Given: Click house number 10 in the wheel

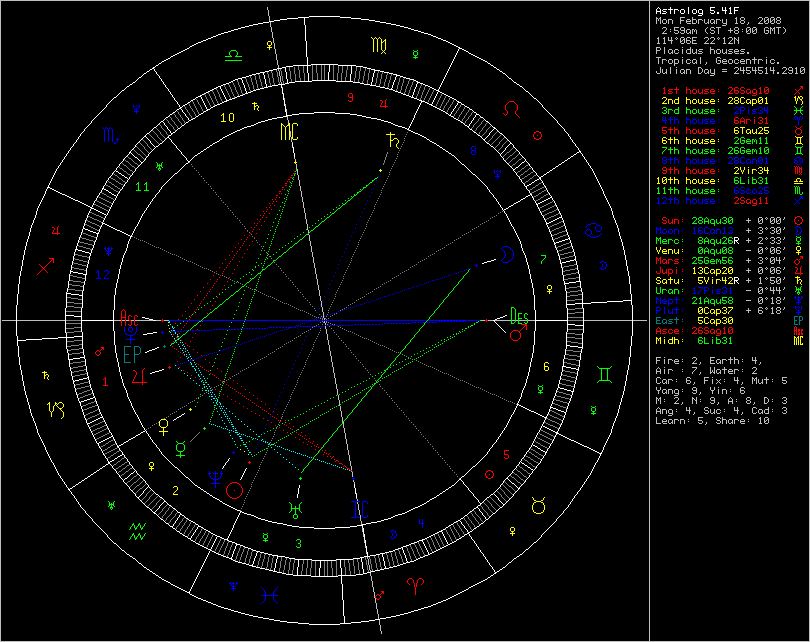Looking at the screenshot, I should point(227,118).
